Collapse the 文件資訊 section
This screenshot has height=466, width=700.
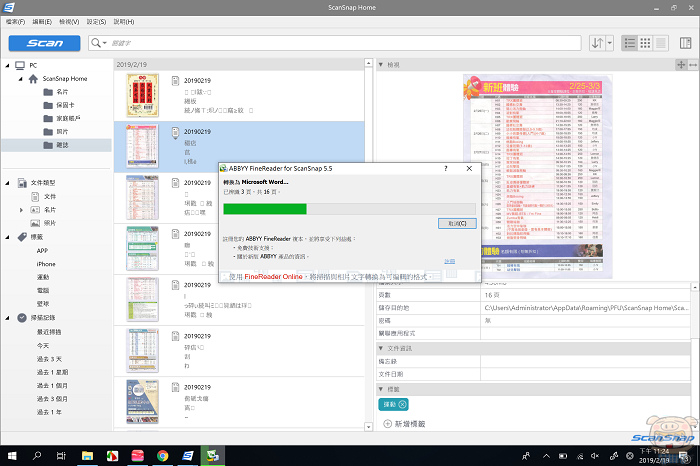381,348
